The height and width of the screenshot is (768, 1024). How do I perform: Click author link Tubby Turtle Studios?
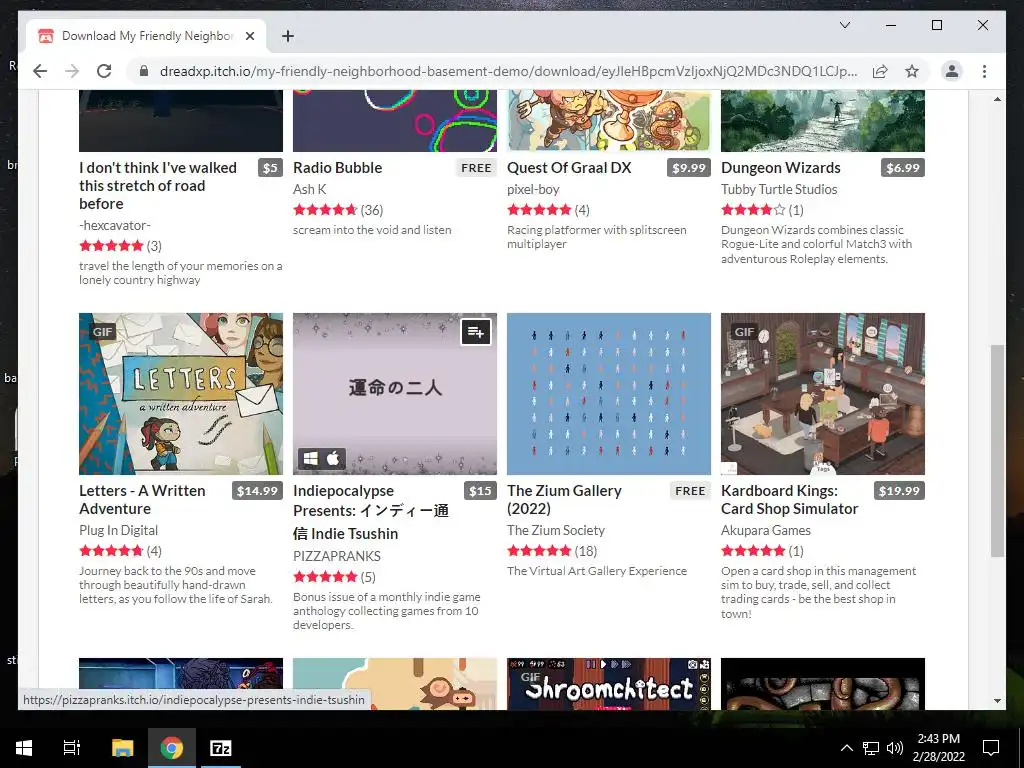[x=779, y=189]
